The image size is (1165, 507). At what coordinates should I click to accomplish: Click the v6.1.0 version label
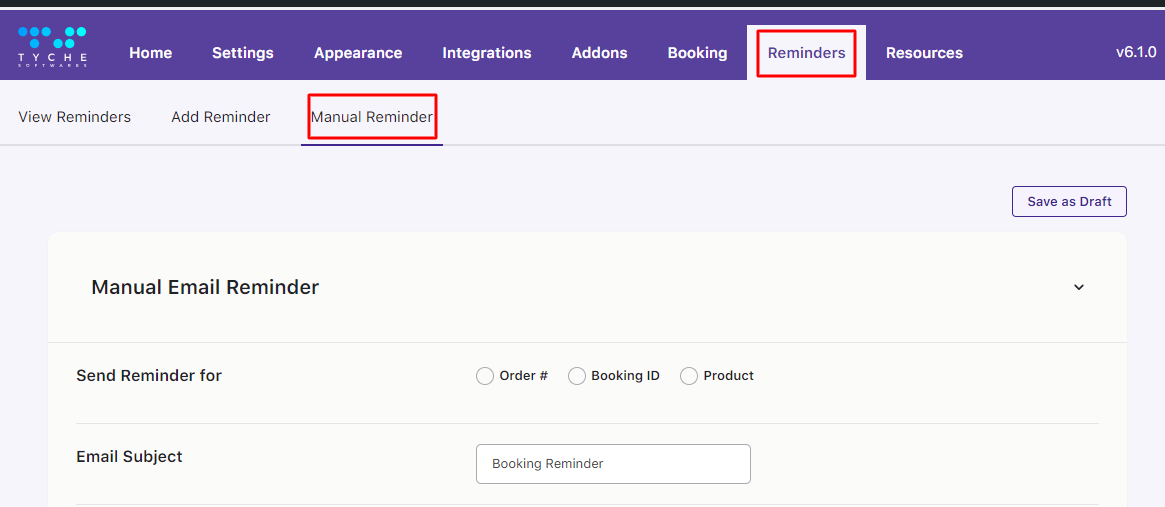(1136, 52)
